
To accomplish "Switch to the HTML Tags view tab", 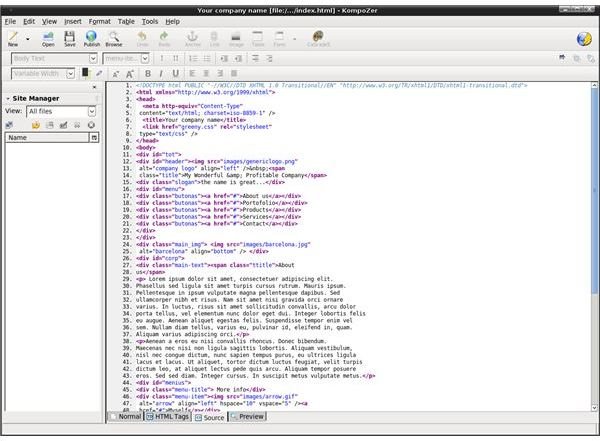I will [x=168, y=416].
